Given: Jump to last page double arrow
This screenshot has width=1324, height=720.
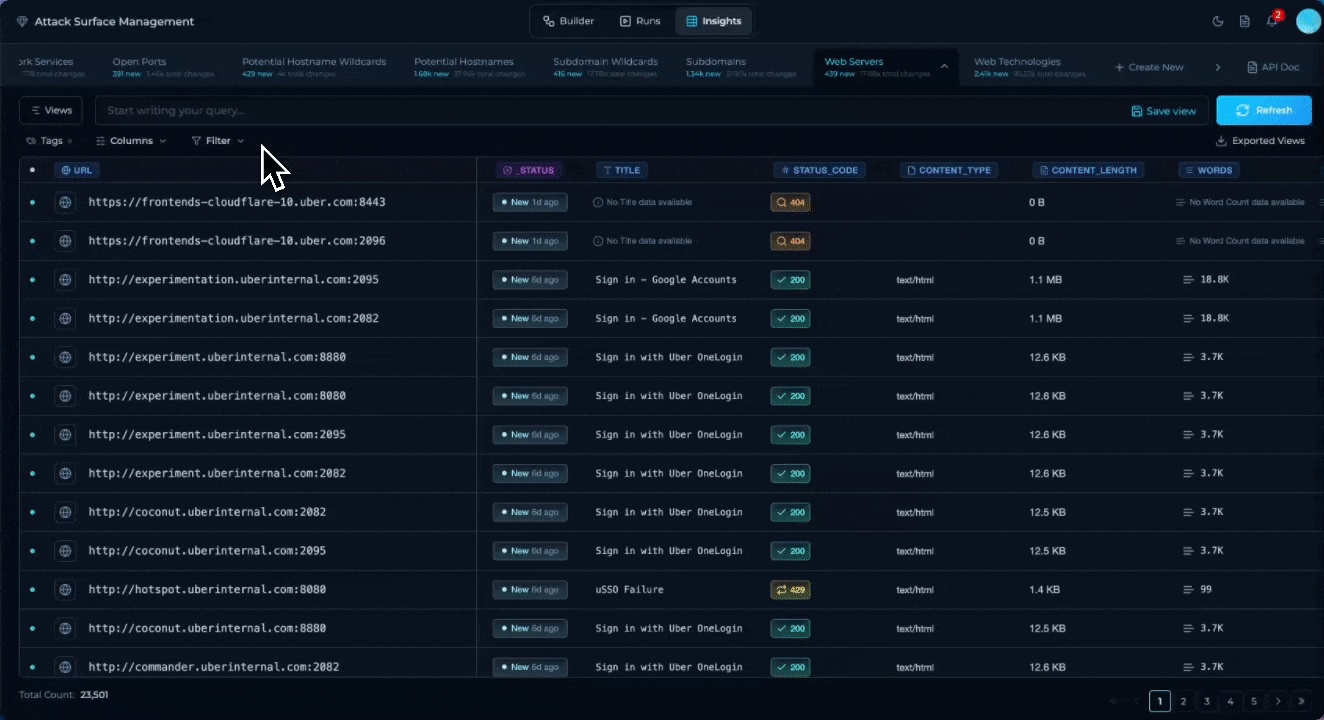Looking at the screenshot, I should (x=1302, y=701).
